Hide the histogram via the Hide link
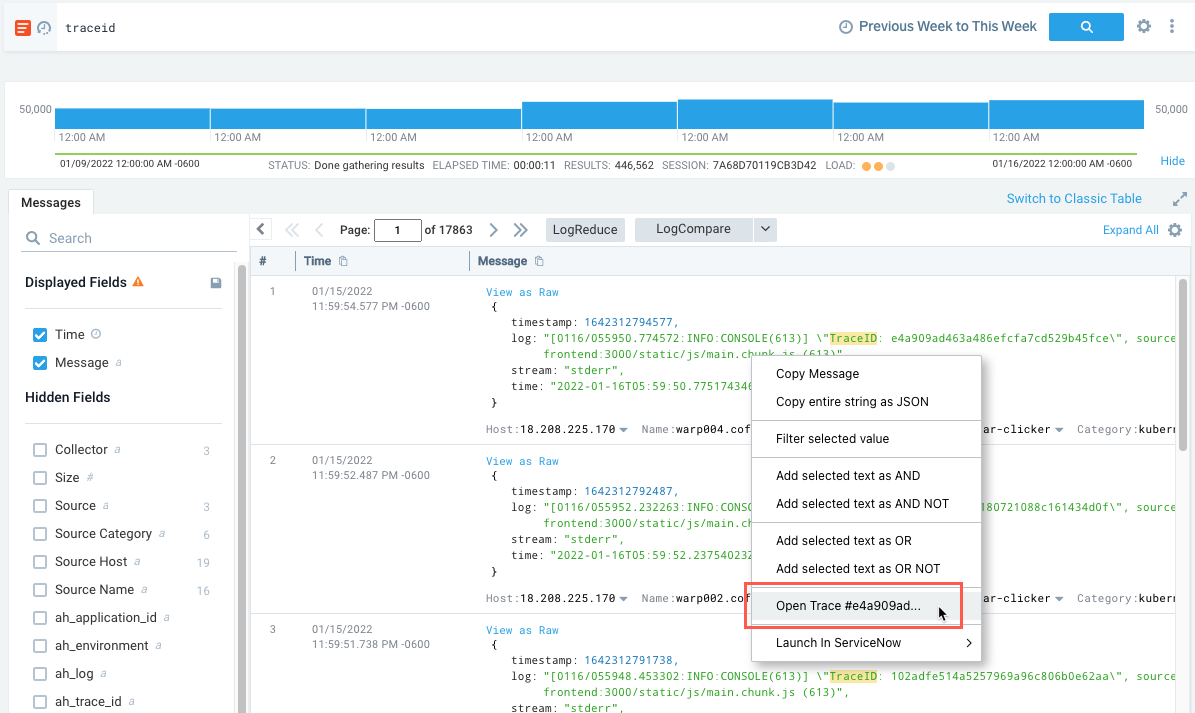The height and width of the screenshot is (713, 1195). pyautogui.click(x=1171, y=161)
